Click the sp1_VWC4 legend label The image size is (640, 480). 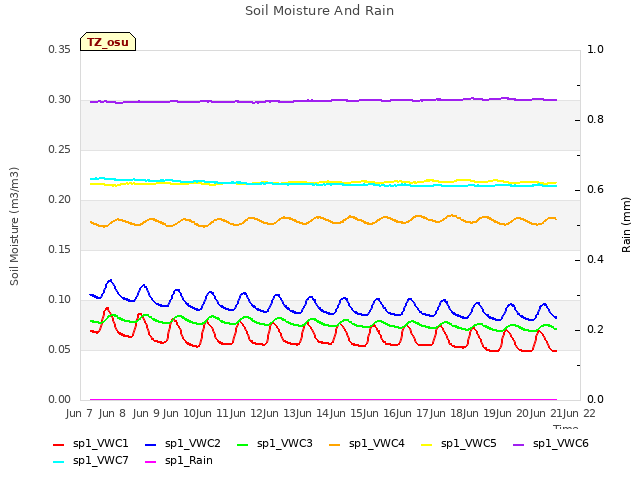coord(376,443)
